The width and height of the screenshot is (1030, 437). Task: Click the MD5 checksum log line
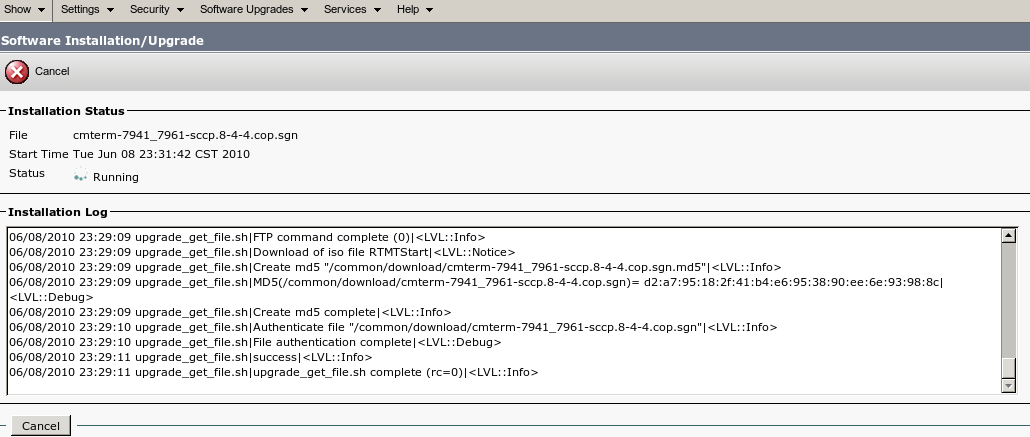tap(476, 283)
